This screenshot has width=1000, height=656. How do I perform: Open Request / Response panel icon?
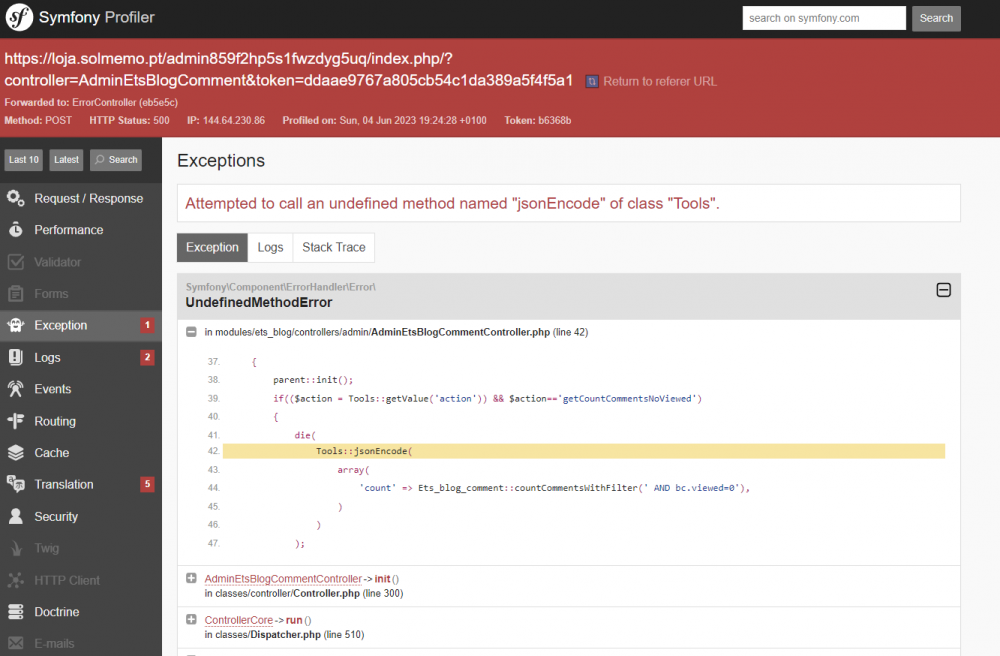click(x=16, y=198)
